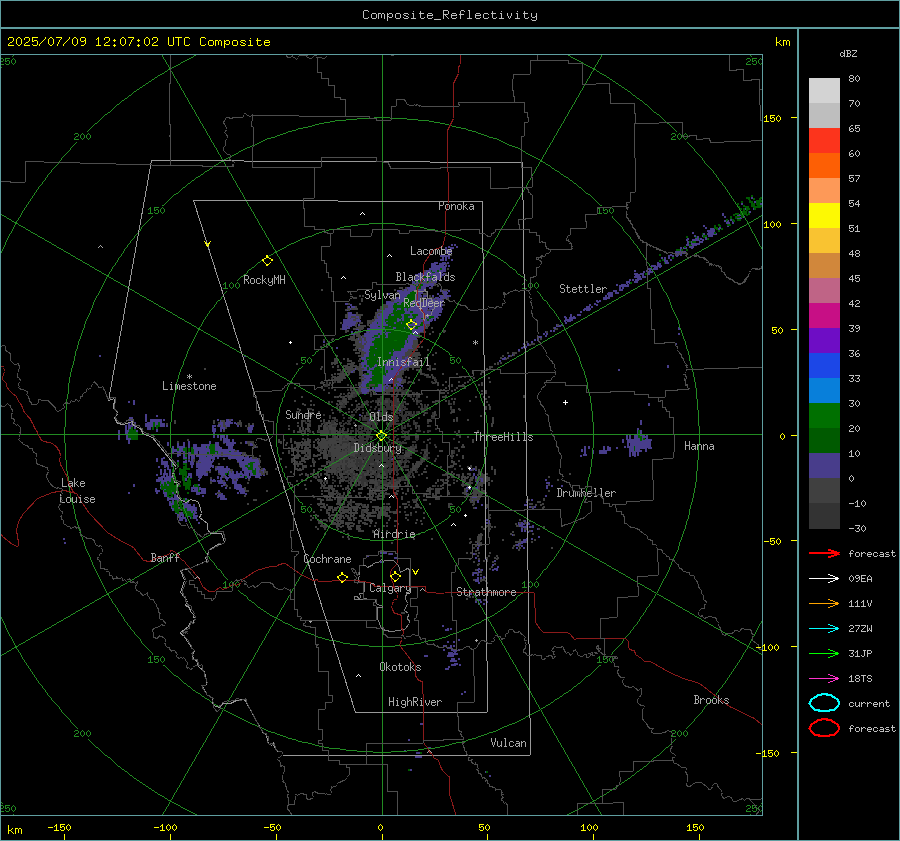
Task: Click the yellow diamond marker near Cochrane
Action: [343, 577]
